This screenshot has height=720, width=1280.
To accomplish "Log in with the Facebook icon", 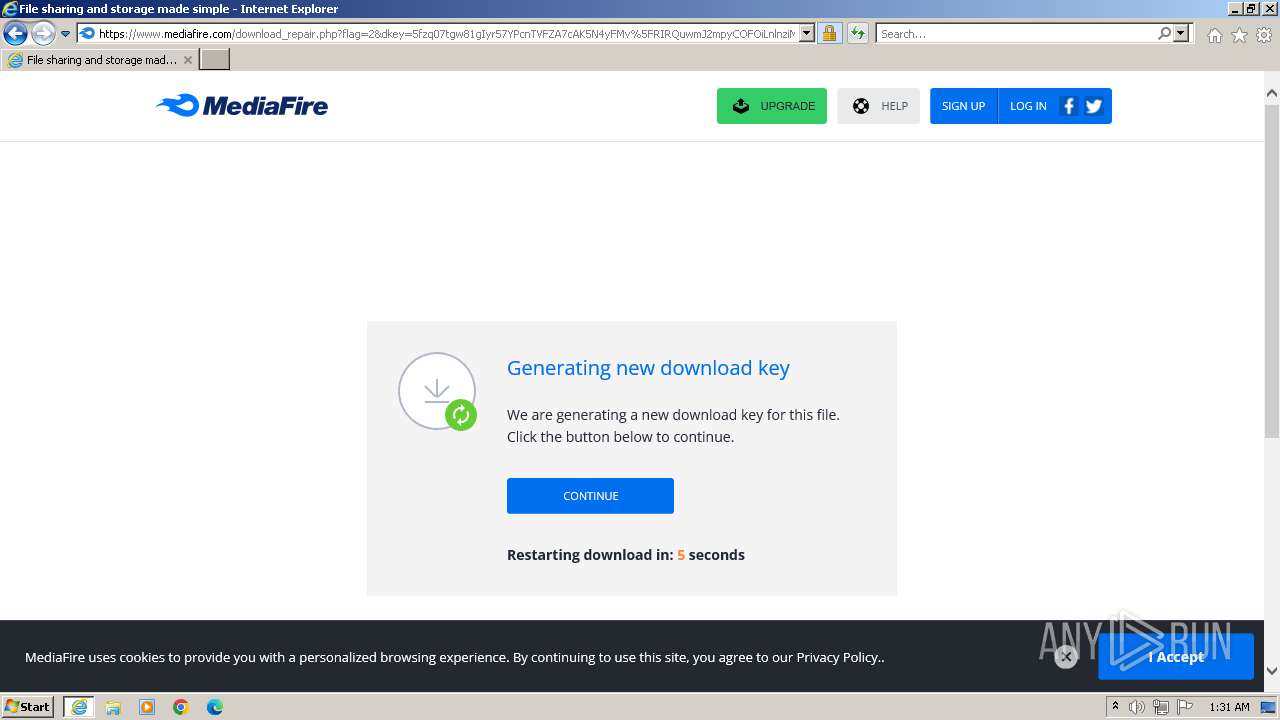I will pyautogui.click(x=1069, y=106).
